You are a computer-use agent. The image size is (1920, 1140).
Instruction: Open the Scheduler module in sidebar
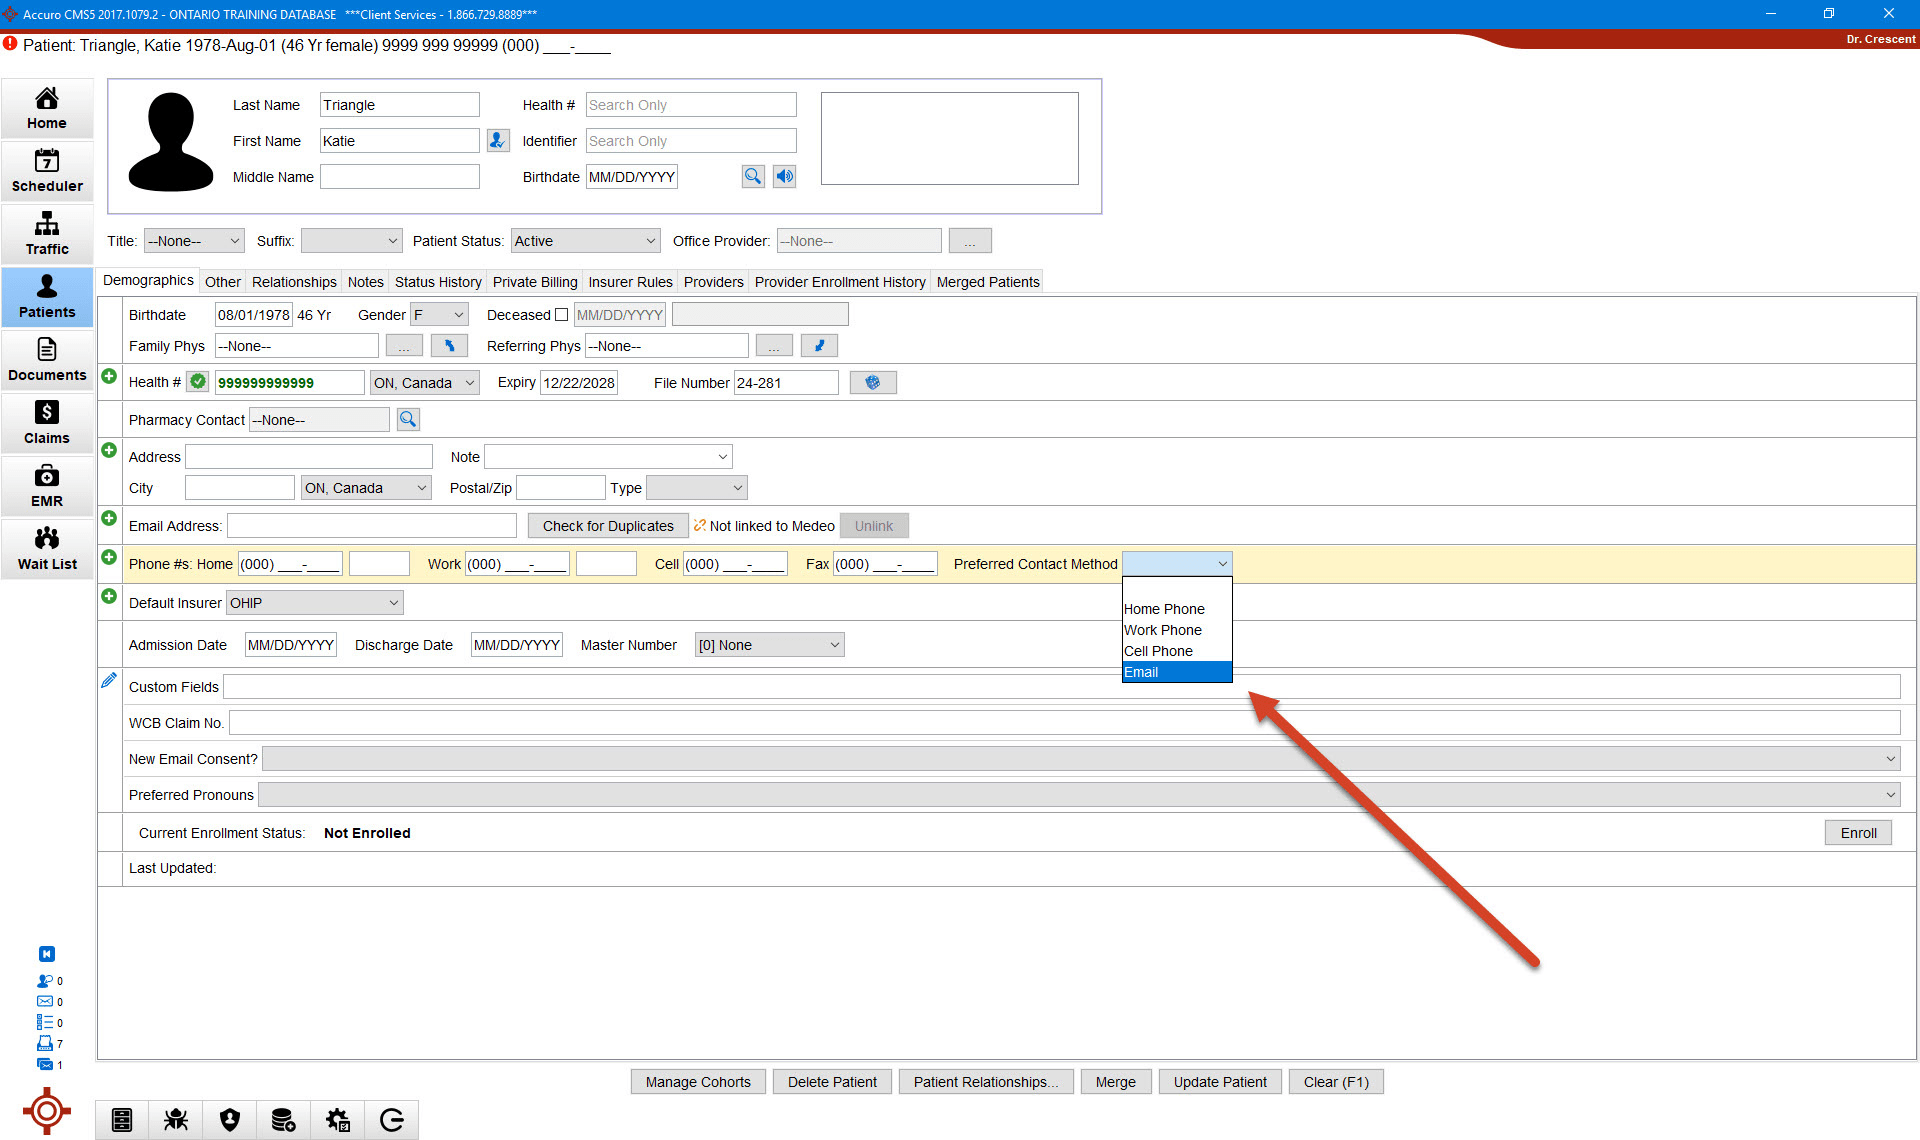coord(47,170)
